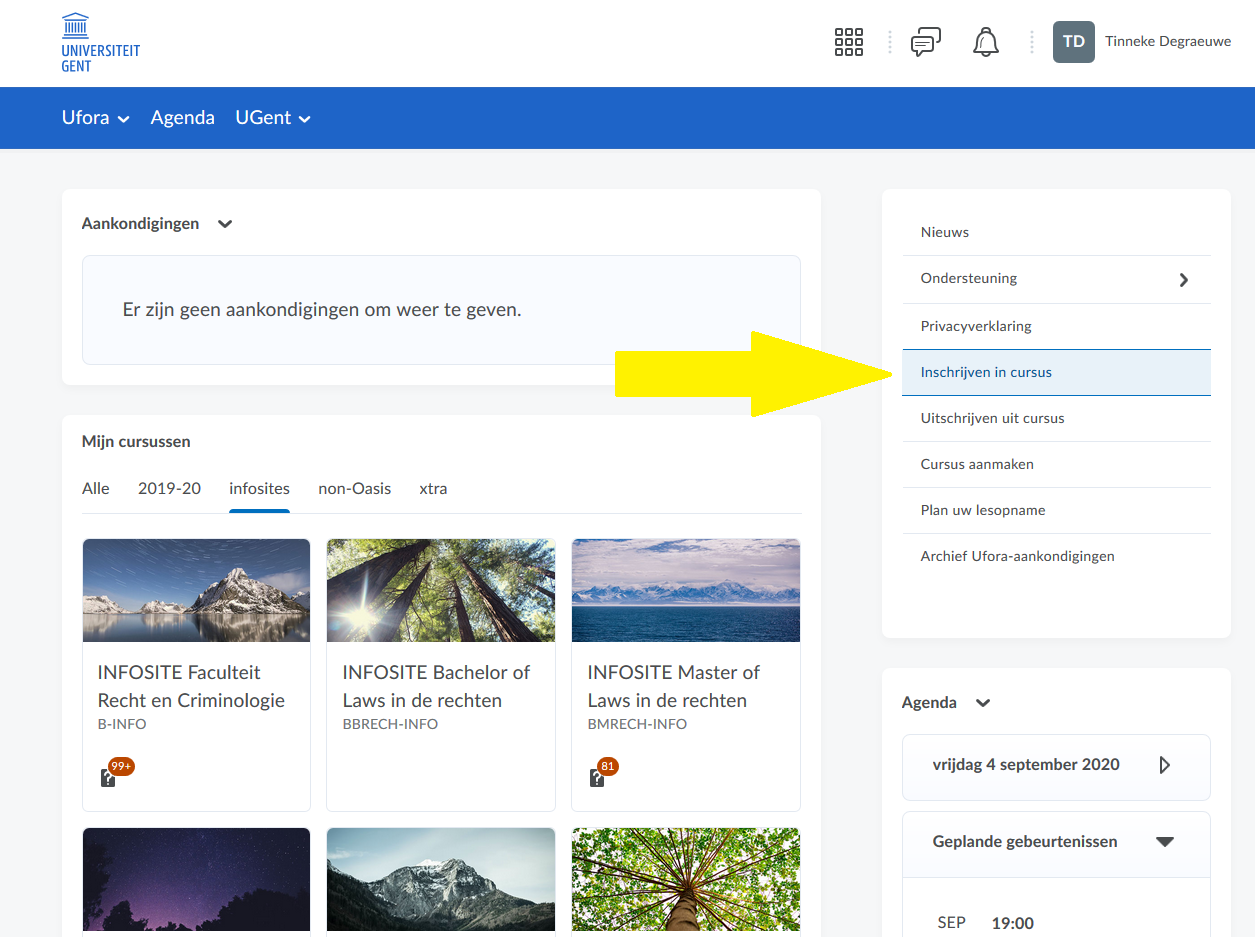Click the TD user avatar

[1073, 42]
